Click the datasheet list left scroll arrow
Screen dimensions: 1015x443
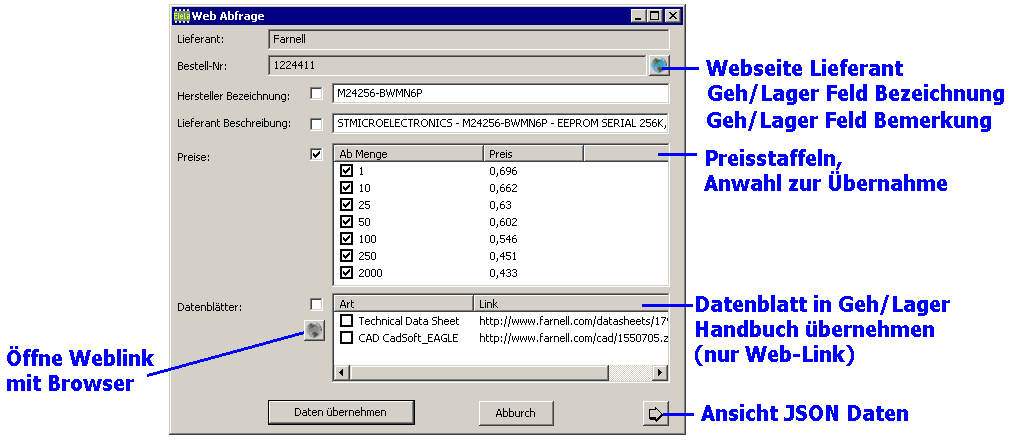point(341,373)
